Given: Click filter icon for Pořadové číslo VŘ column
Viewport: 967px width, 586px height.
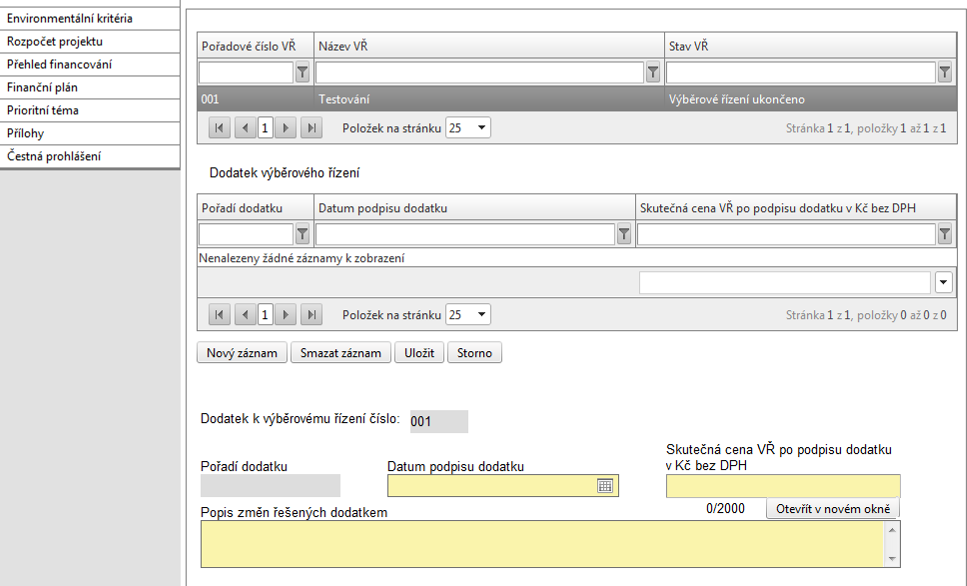Looking at the screenshot, I should click(x=302, y=73).
